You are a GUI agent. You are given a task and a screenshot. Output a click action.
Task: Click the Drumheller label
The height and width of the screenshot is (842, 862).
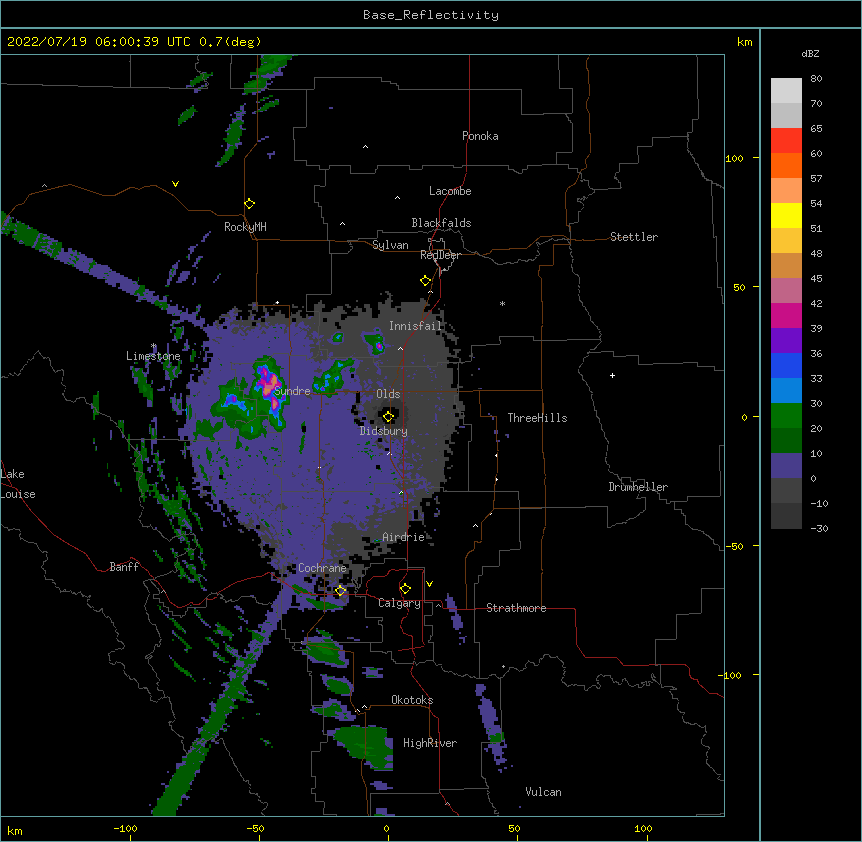pyautogui.click(x=638, y=487)
